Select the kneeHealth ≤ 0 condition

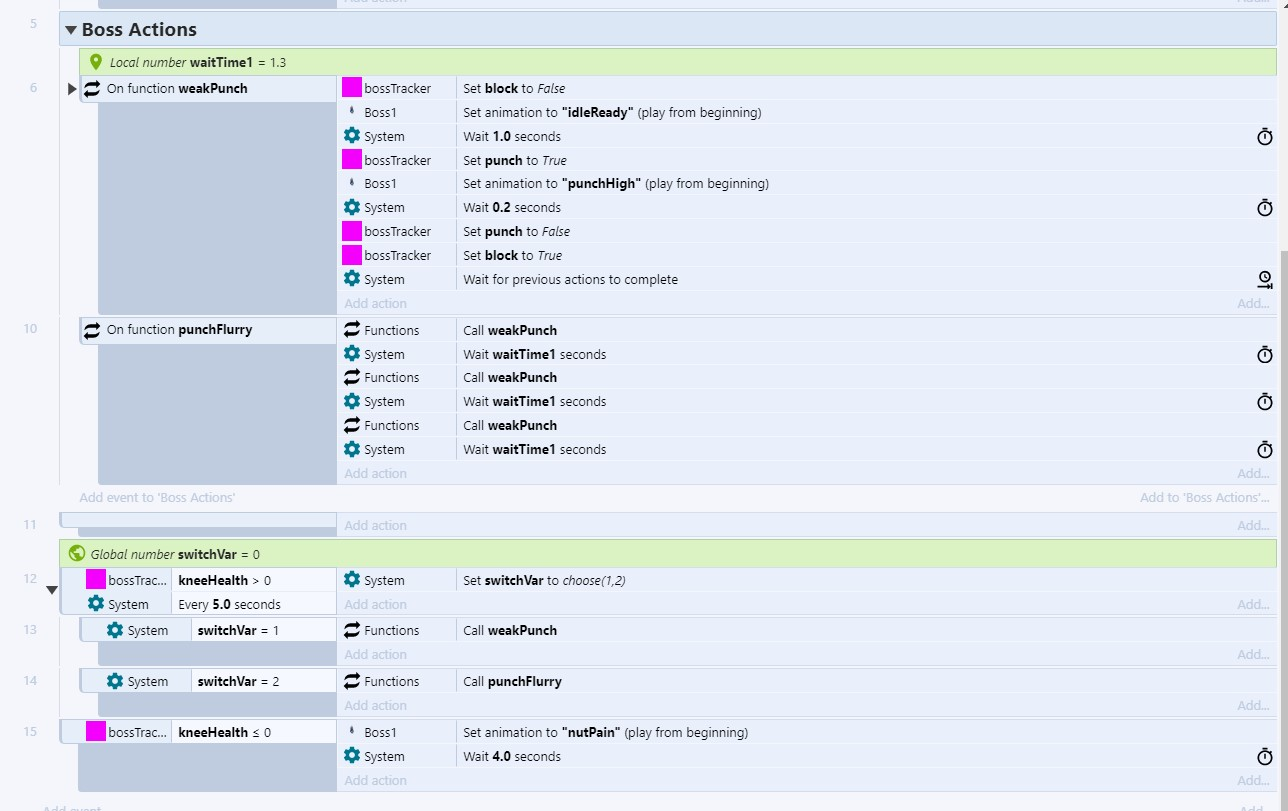pyautogui.click(x=223, y=732)
